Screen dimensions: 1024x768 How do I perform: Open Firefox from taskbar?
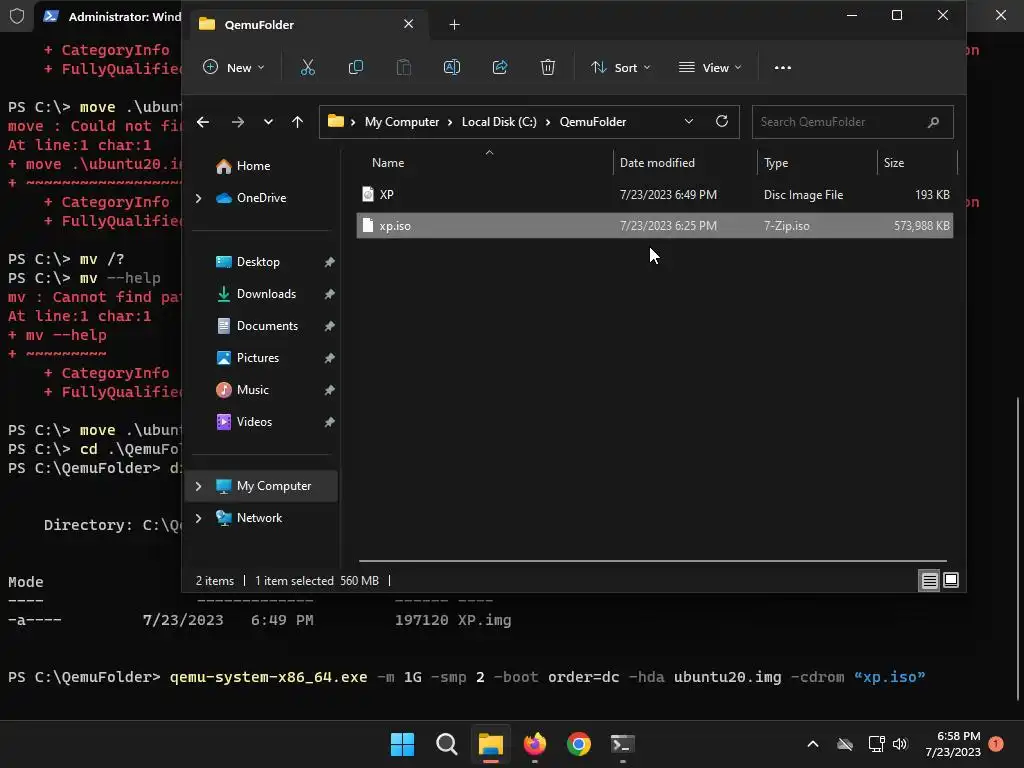535,744
